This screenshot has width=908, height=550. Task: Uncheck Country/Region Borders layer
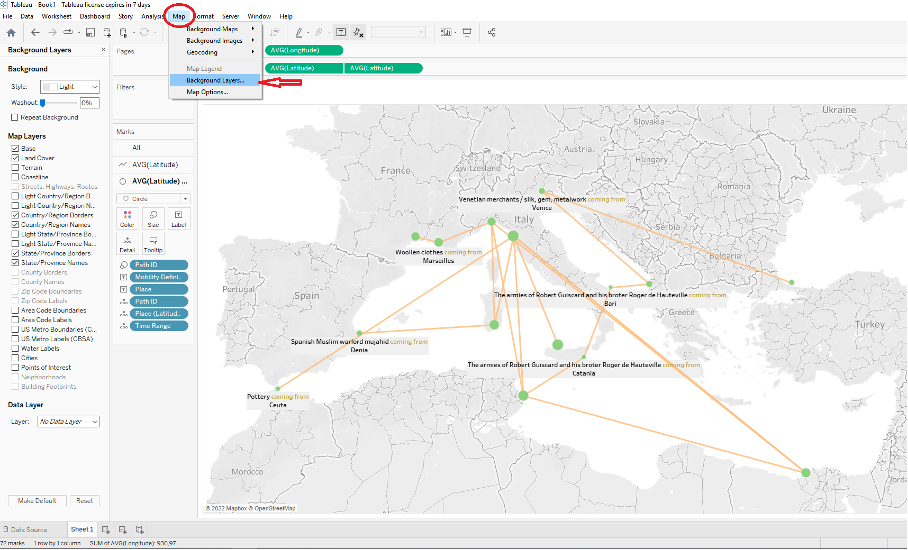click(x=15, y=215)
